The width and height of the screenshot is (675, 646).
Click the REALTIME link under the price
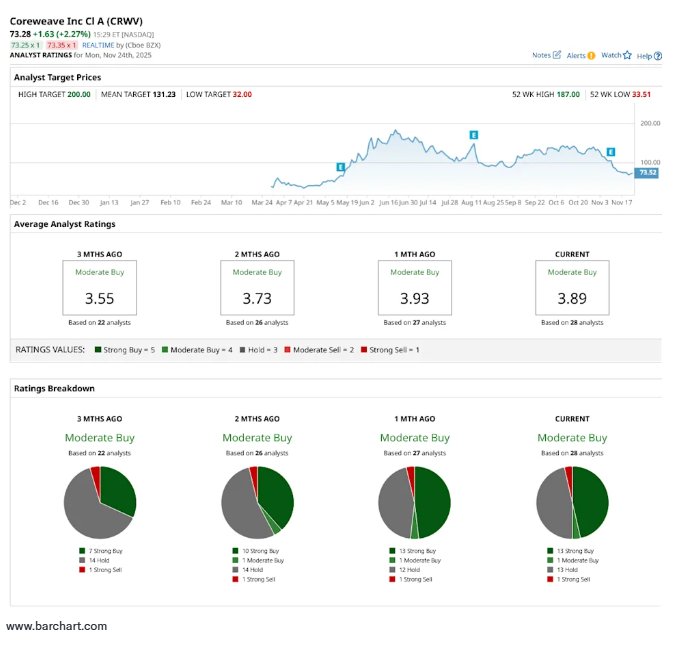tap(95, 45)
